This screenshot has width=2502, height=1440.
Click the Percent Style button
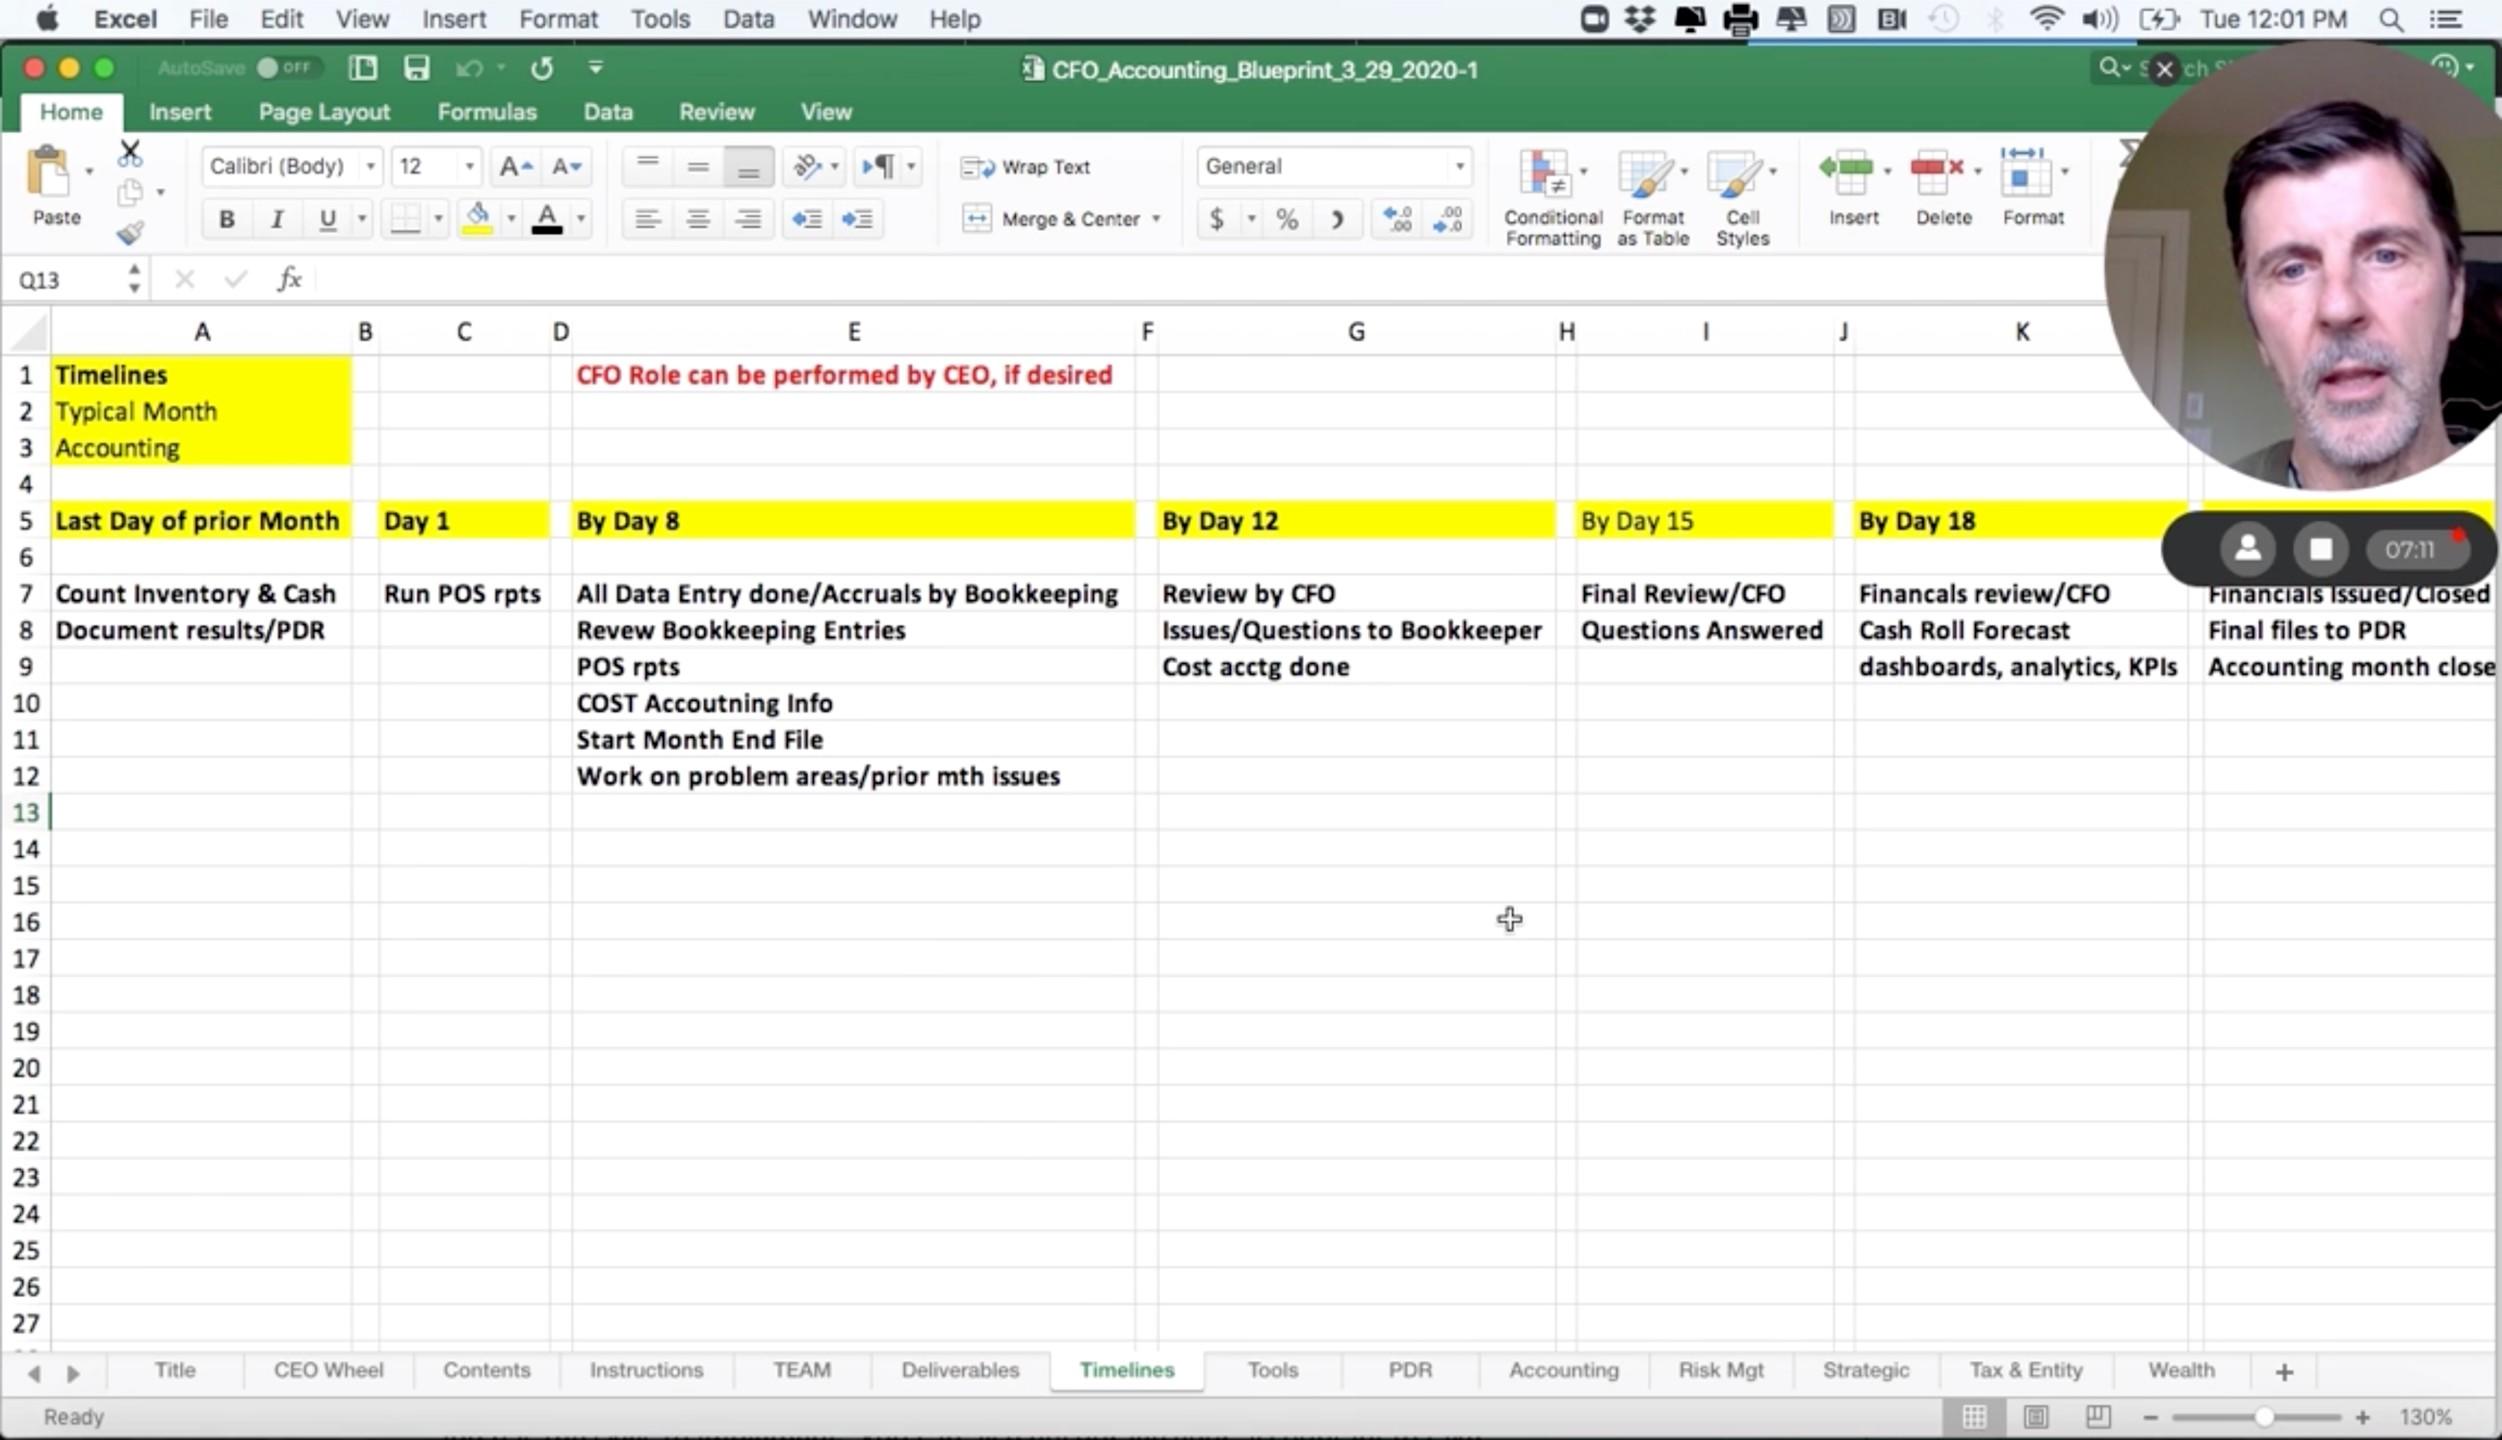(1287, 219)
